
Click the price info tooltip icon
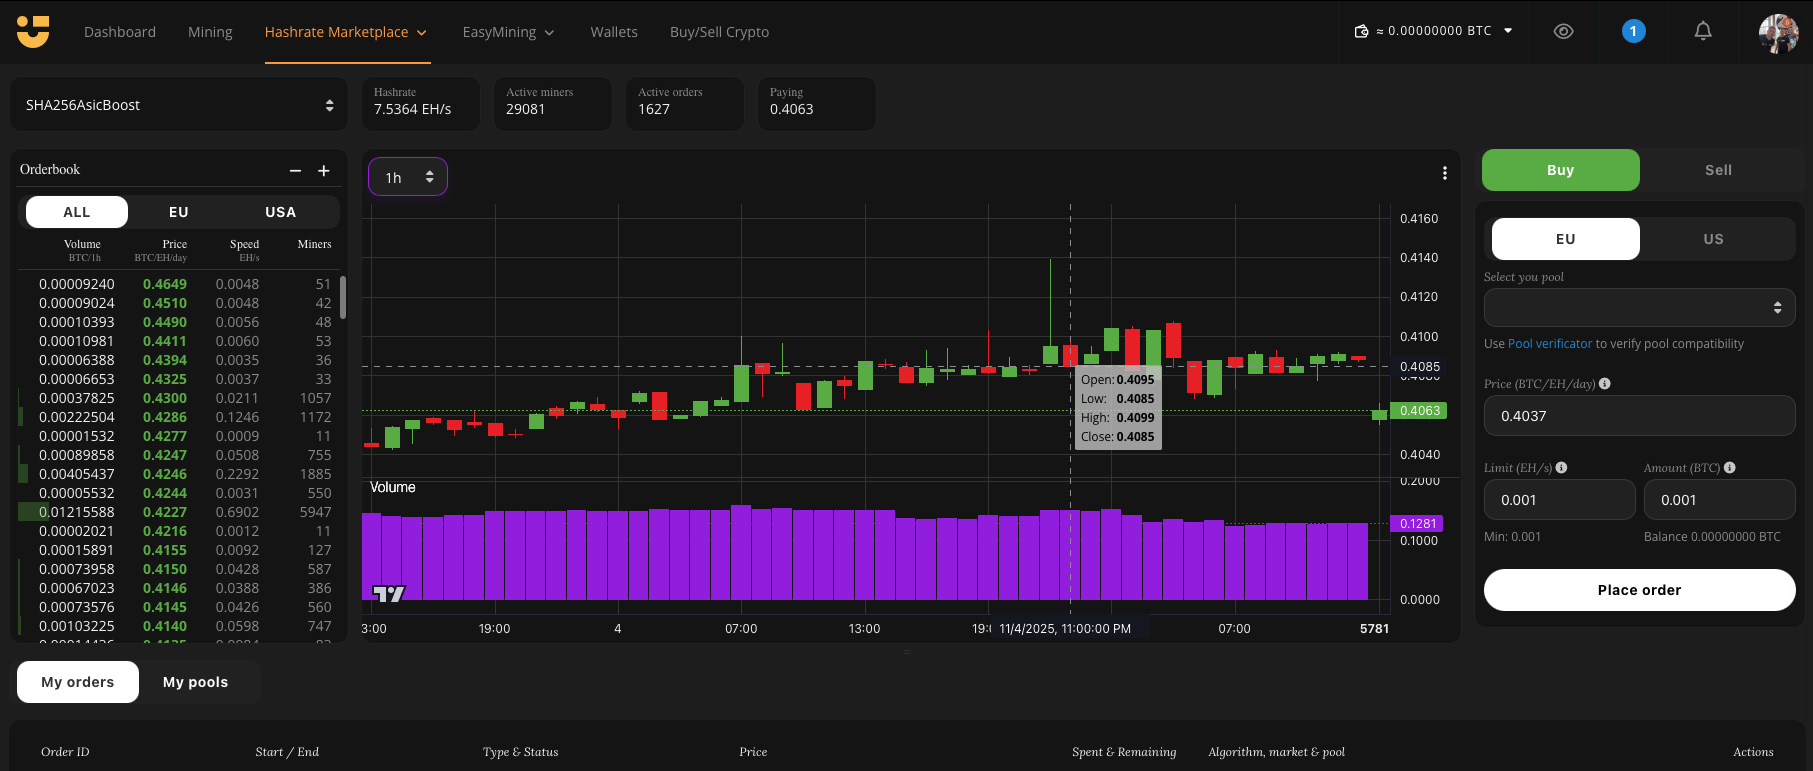[1605, 384]
